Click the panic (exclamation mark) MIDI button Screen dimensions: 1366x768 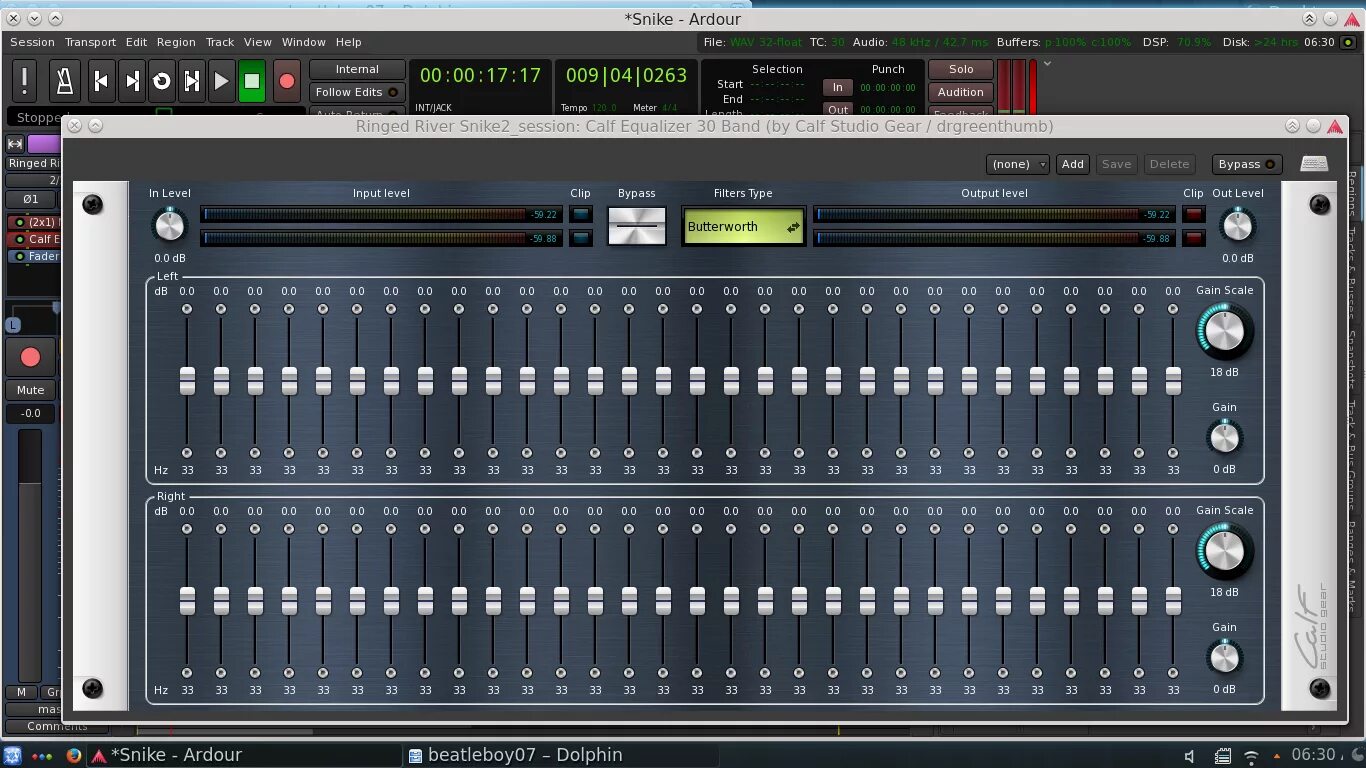click(25, 81)
